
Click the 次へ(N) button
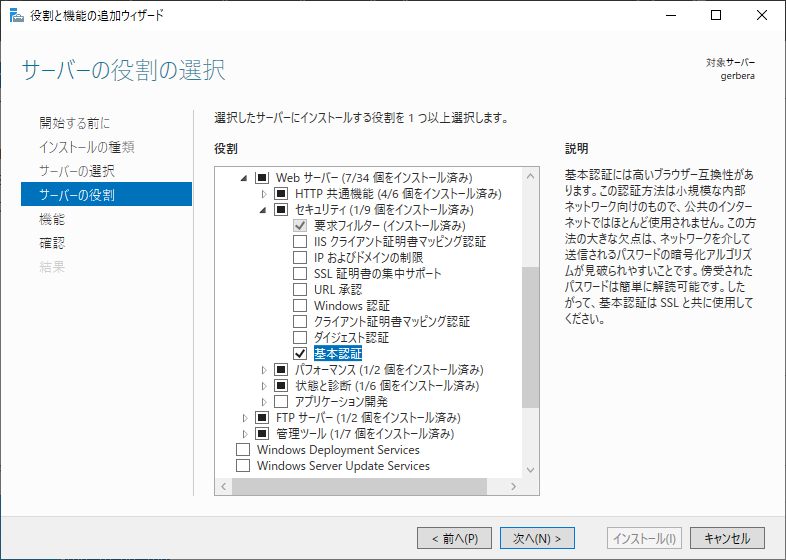click(x=537, y=538)
